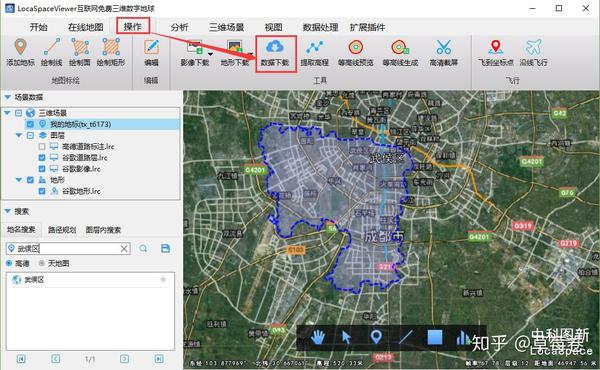Uncheck the 谷歌影像.lrc layer checkbox
This screenshot has height=370, width=600.
[x=42, y=169]
